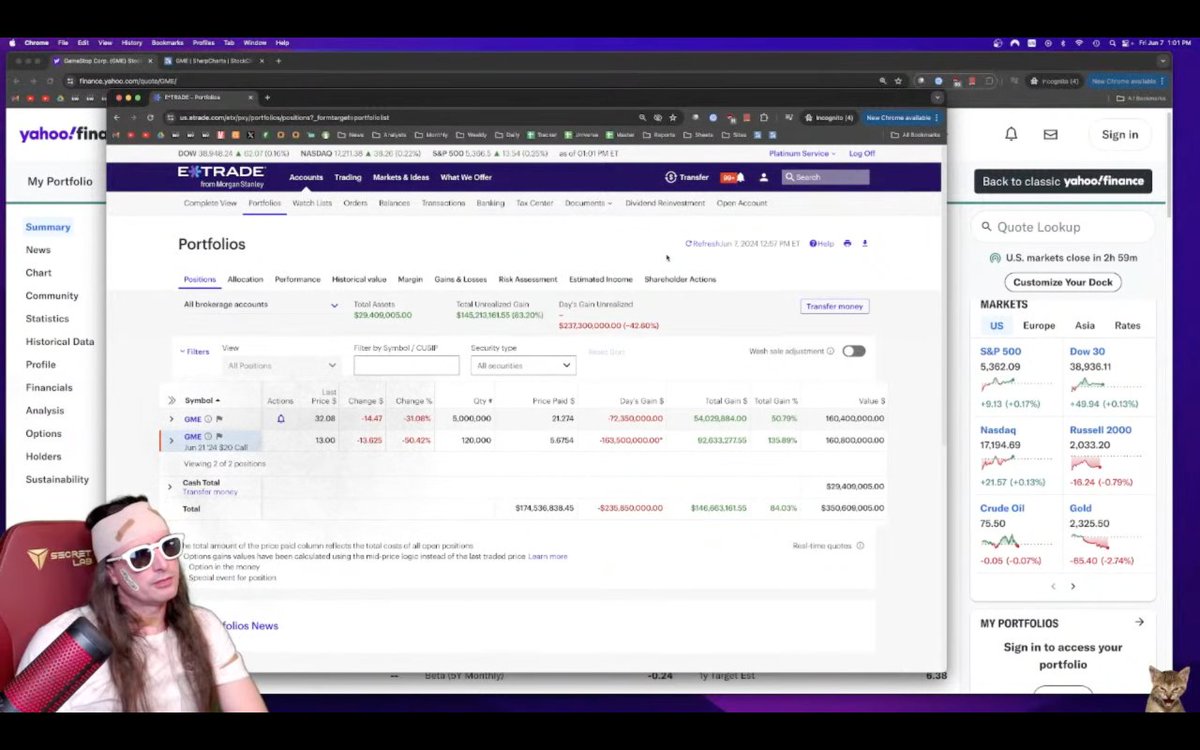Open the E*TRADE Transfer icon in header
The height and width of the screenshot is (750, 1200).
[671, 177]
